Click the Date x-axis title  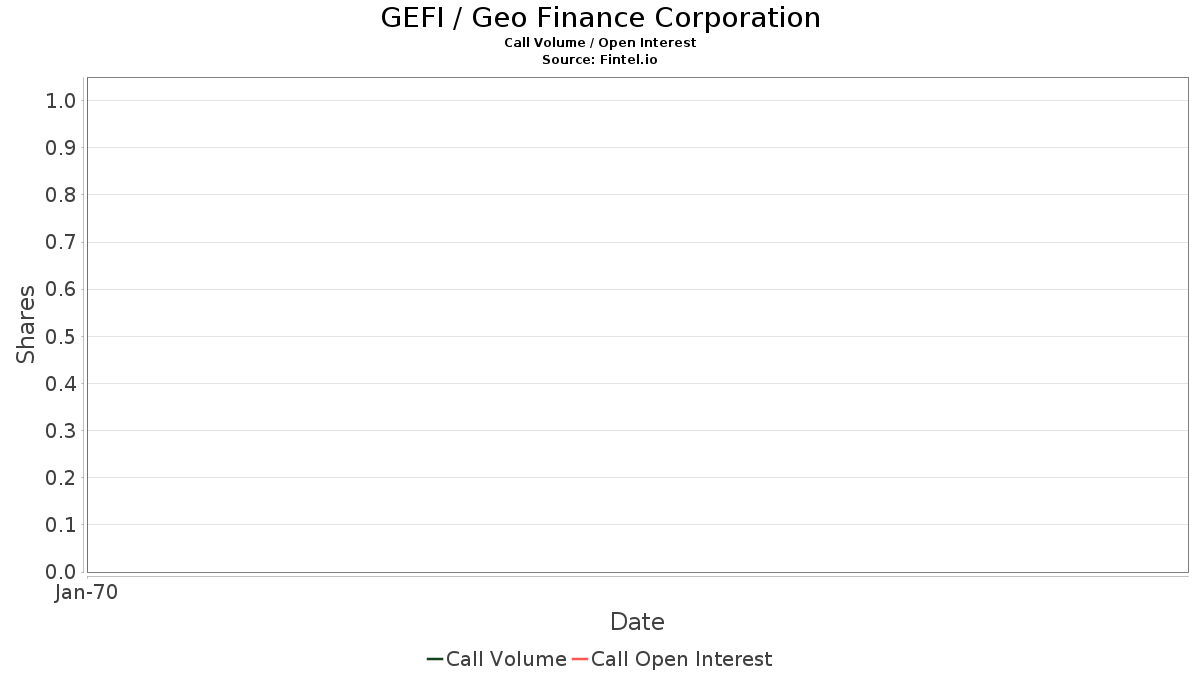pos(637,622)
